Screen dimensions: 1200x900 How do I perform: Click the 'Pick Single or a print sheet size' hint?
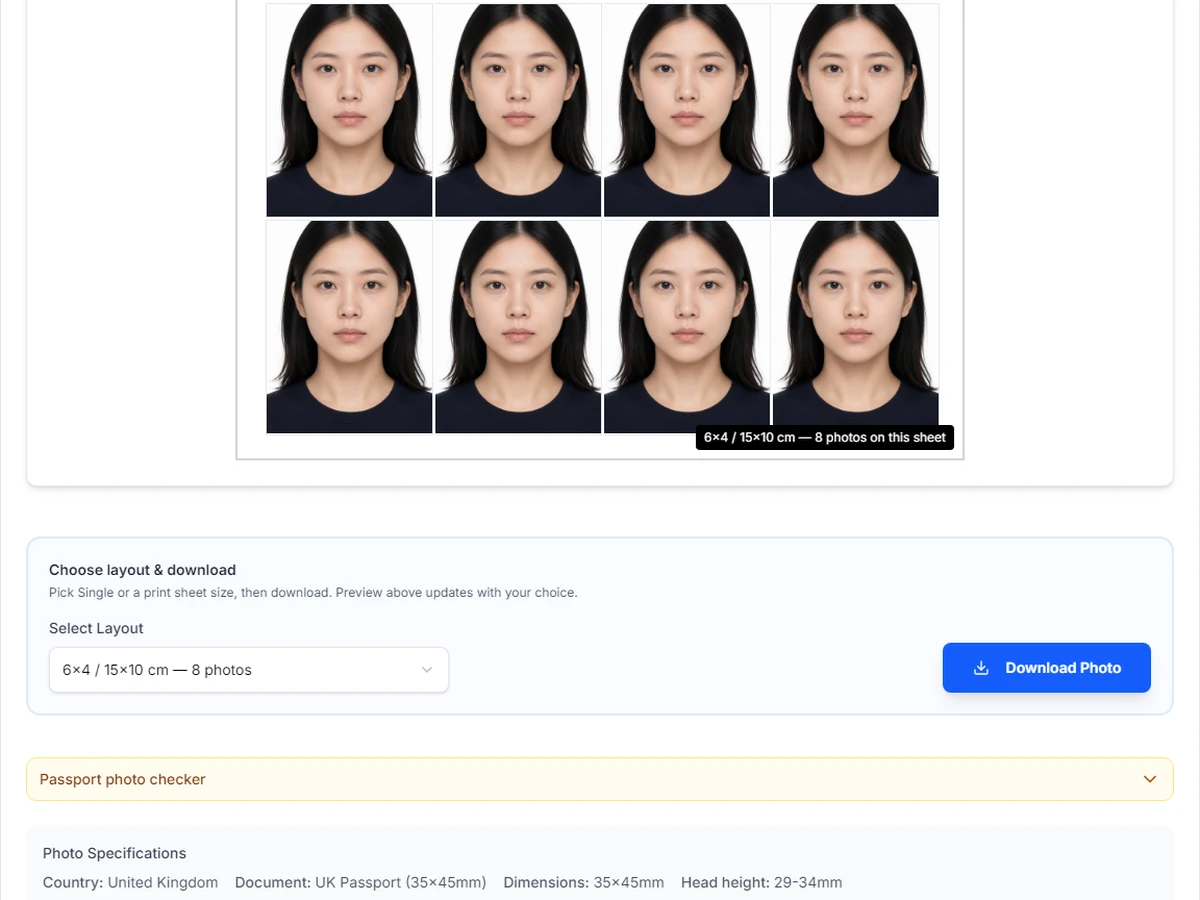313,592
